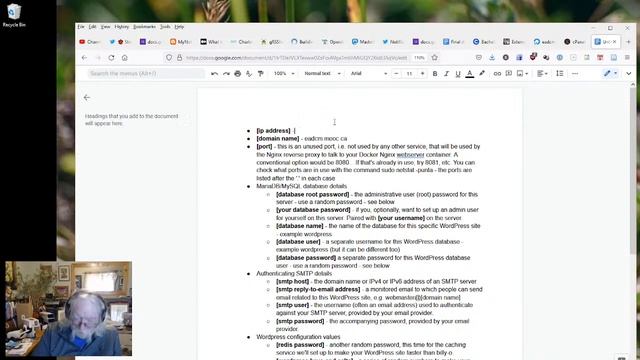The height and width of the screenshot is (360, 640).
Task: Insert a link with the link icon
Action: coord(497,73)
